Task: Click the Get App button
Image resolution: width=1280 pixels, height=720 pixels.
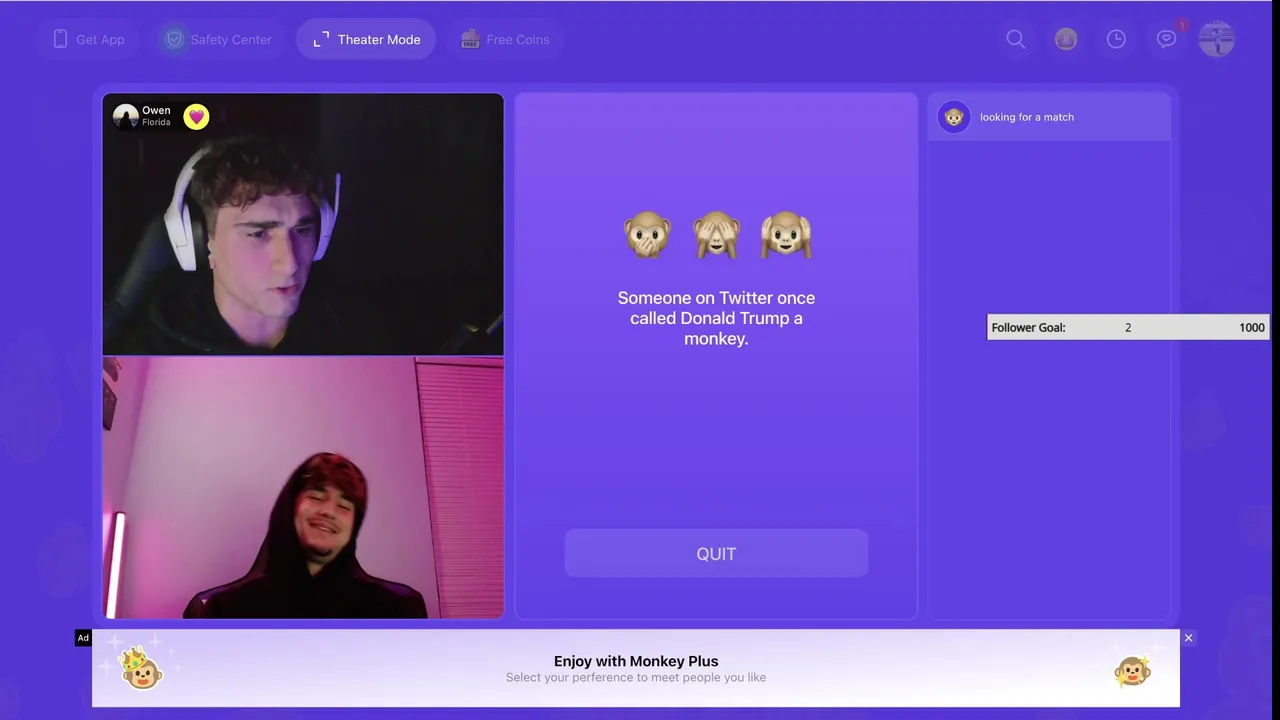Action: point(89,39)
